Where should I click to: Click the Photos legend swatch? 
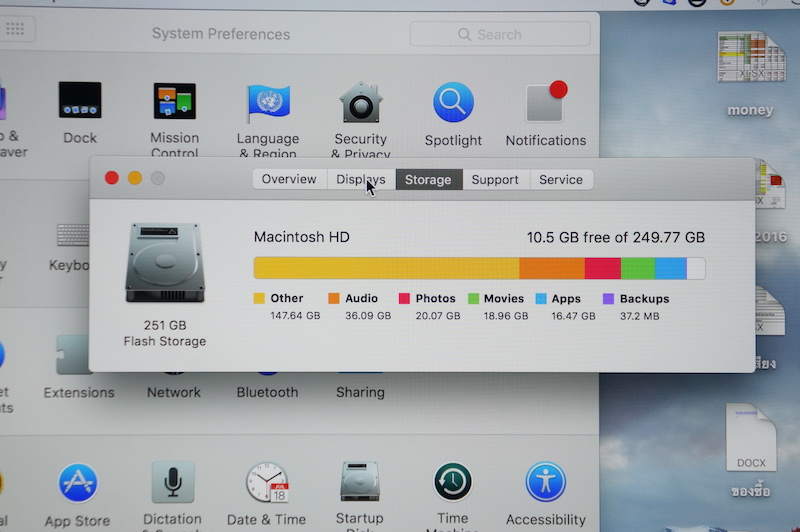[404, 298]
